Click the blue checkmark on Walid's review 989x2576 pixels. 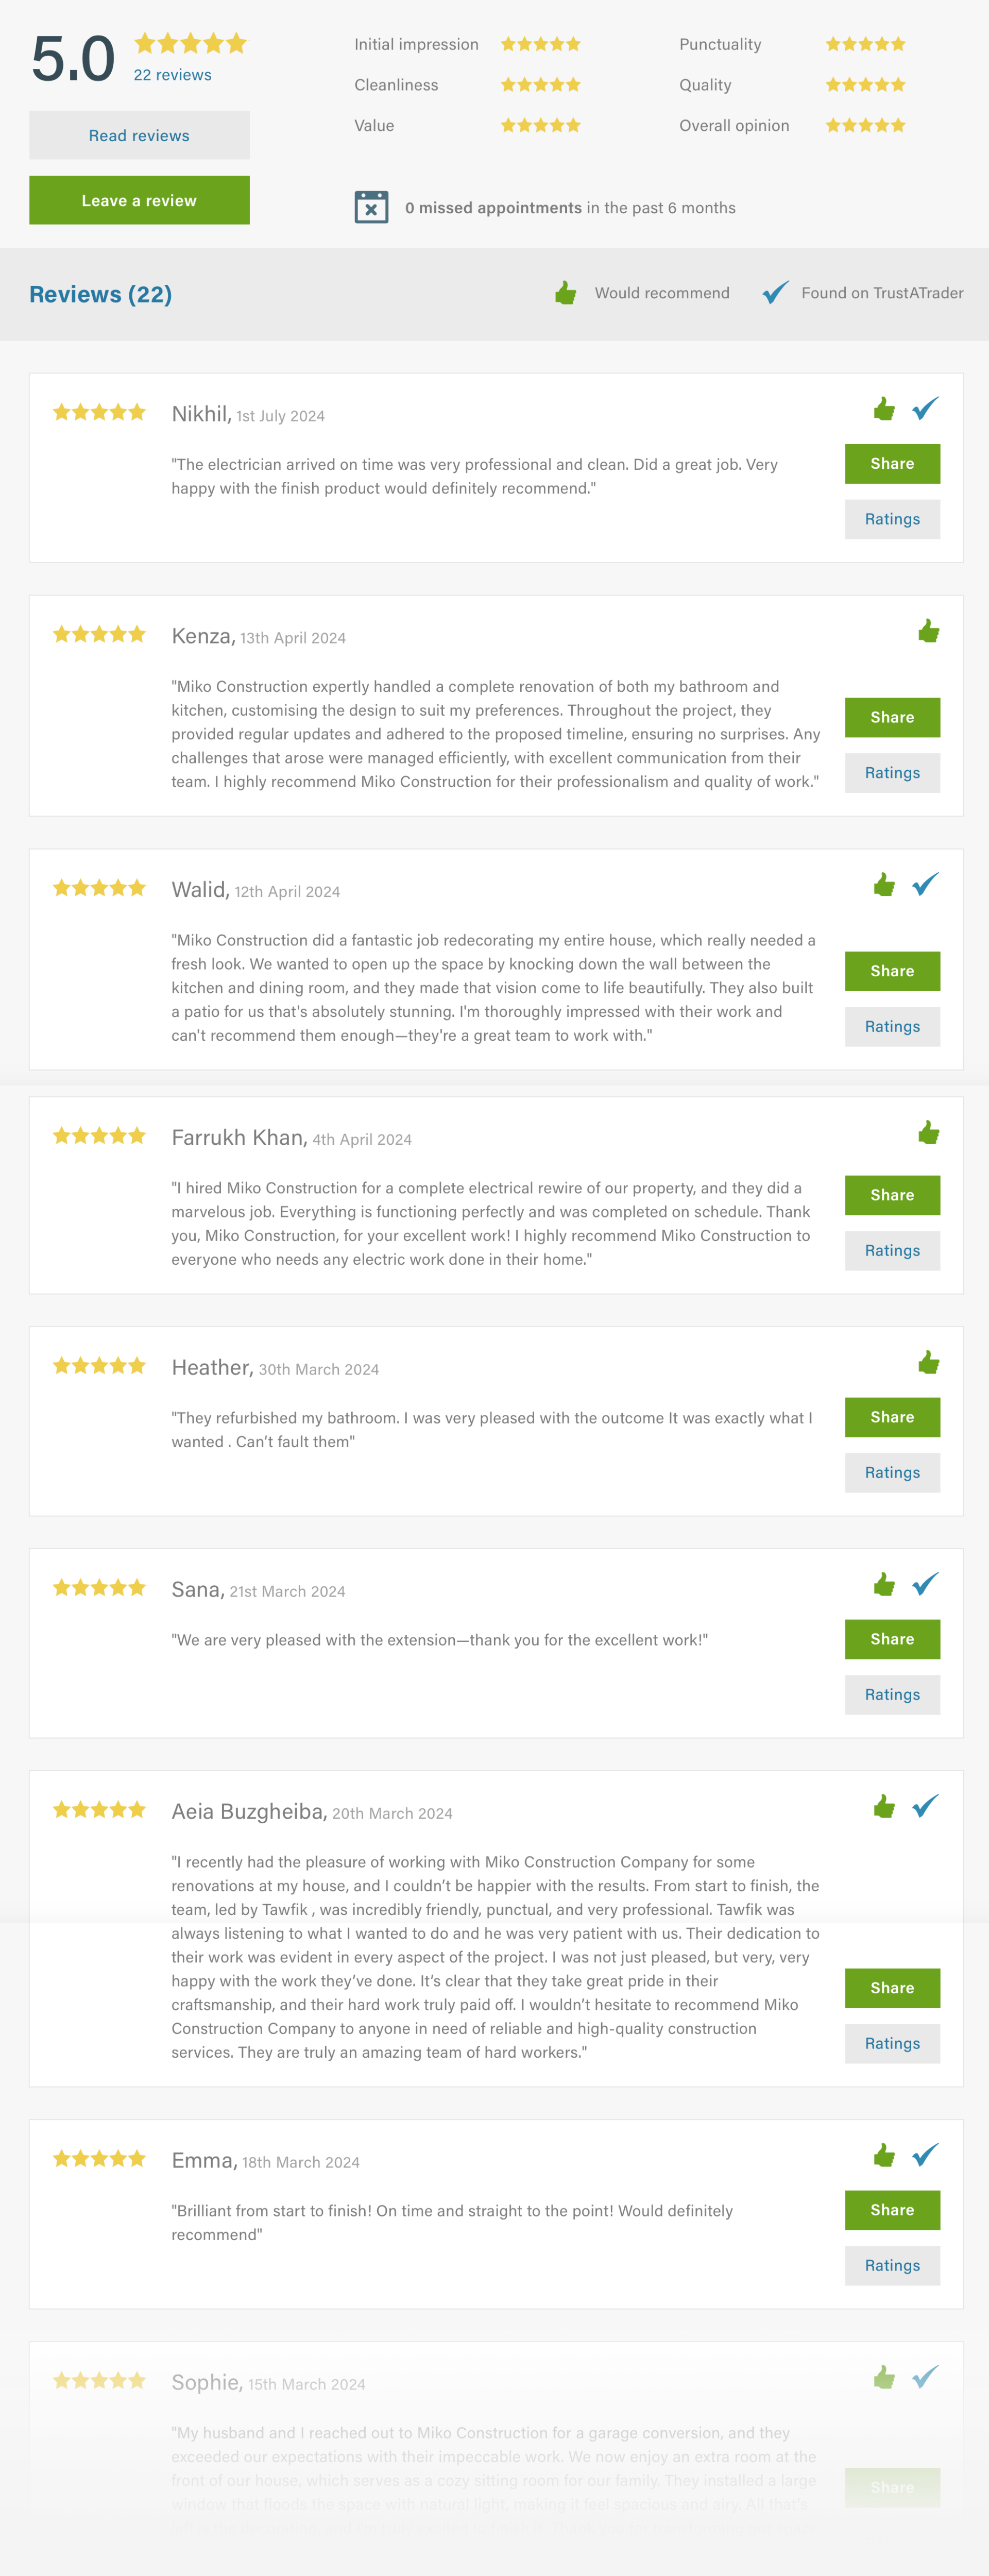(x=926, y=884)
